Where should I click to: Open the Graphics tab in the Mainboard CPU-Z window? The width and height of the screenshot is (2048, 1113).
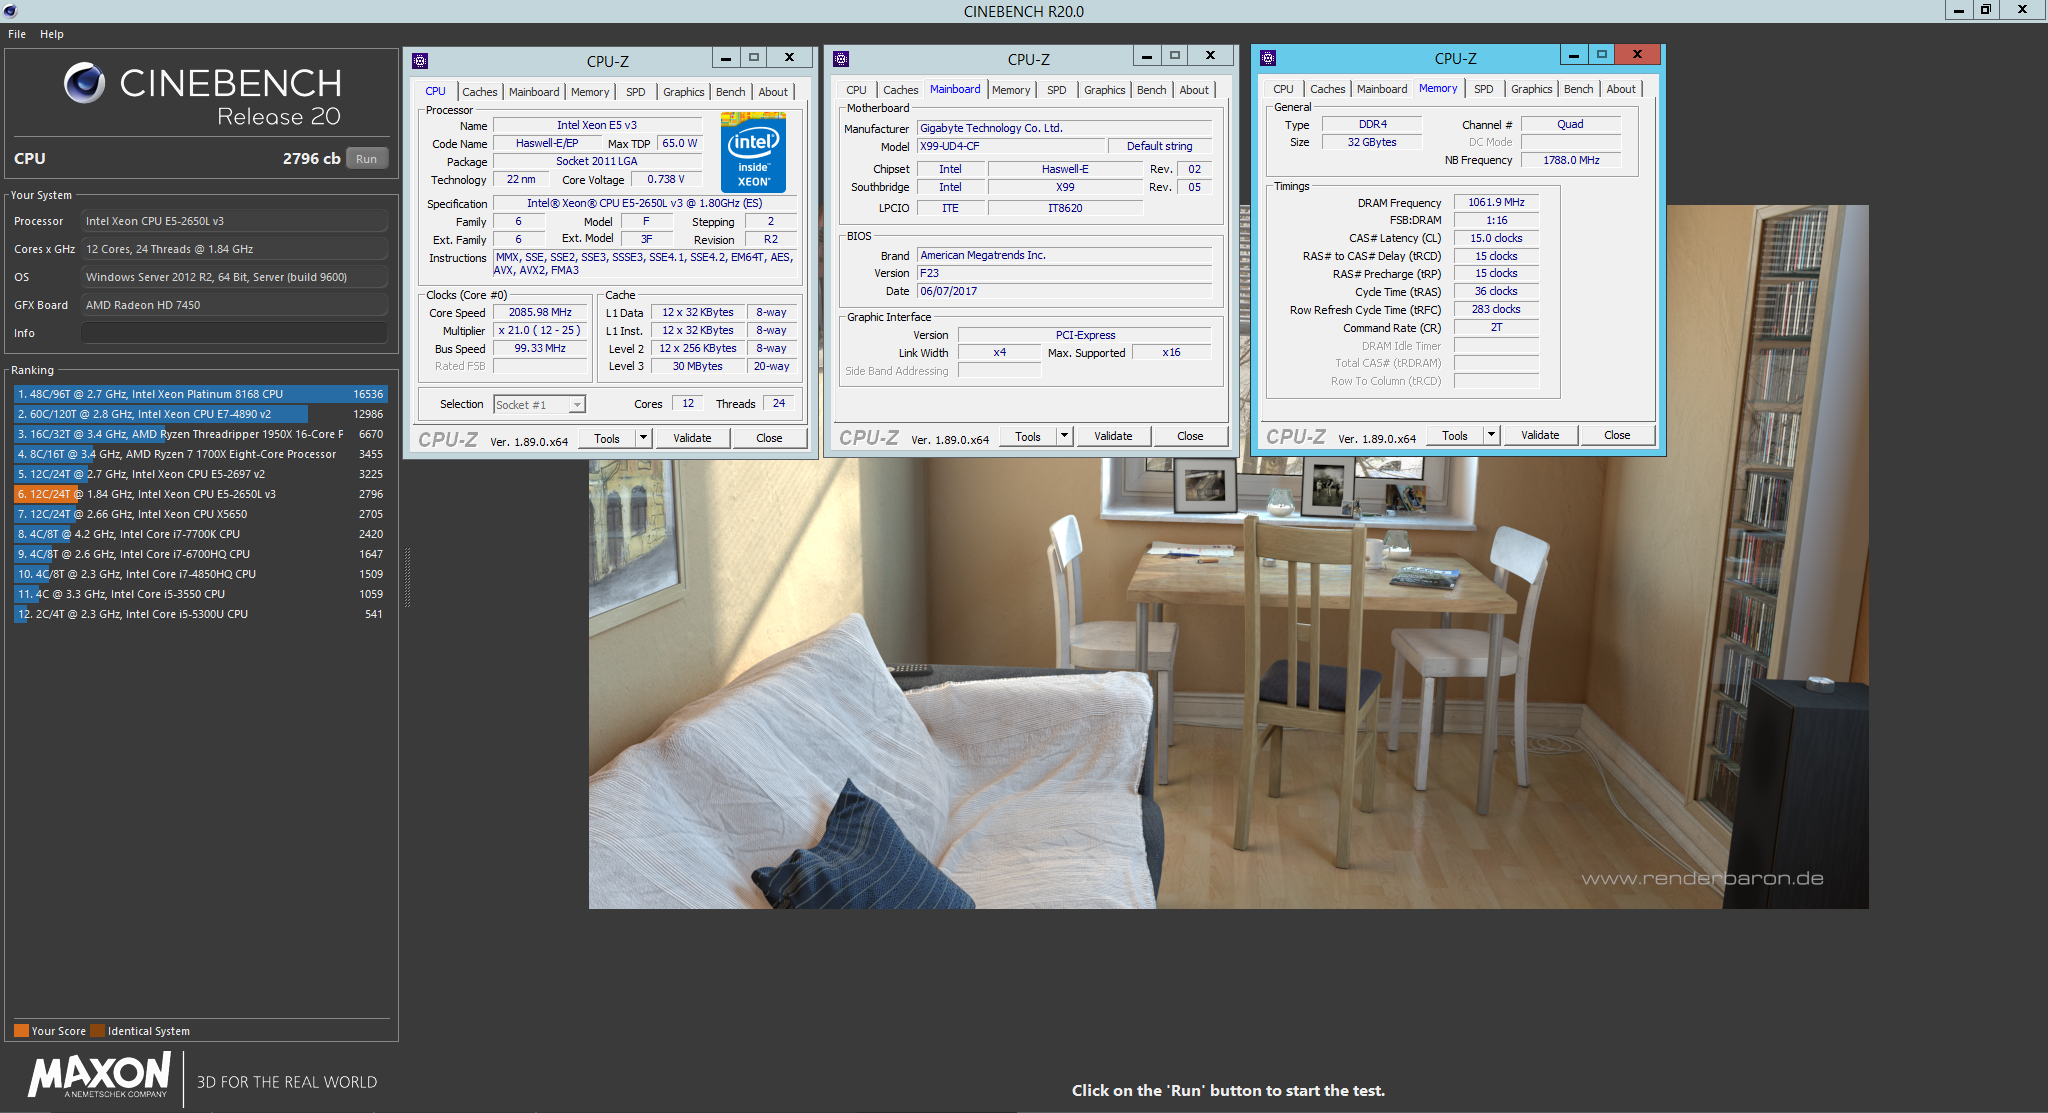(1105, 90)
